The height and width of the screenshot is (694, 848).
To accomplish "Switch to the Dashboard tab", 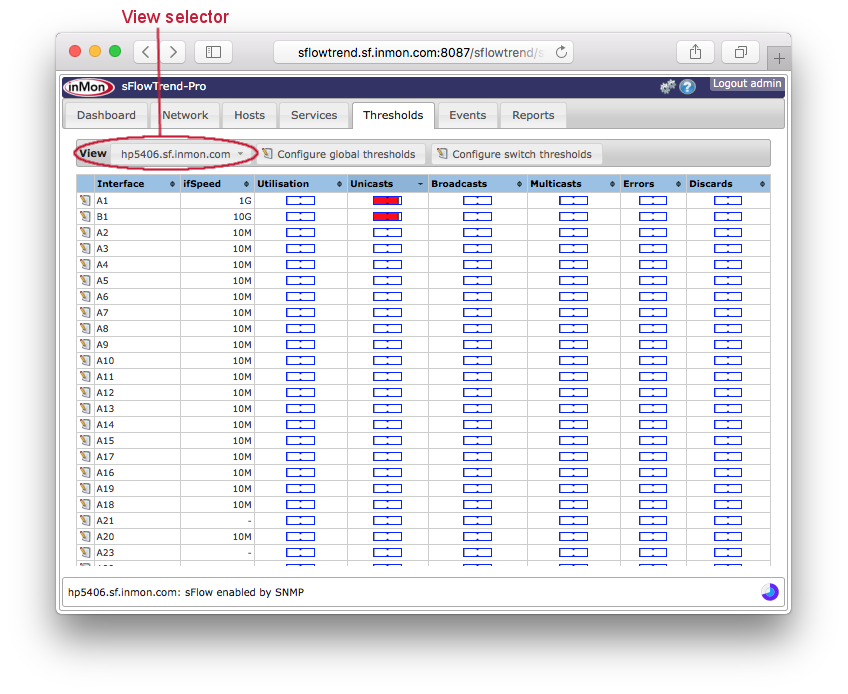I will pos(106,115).
